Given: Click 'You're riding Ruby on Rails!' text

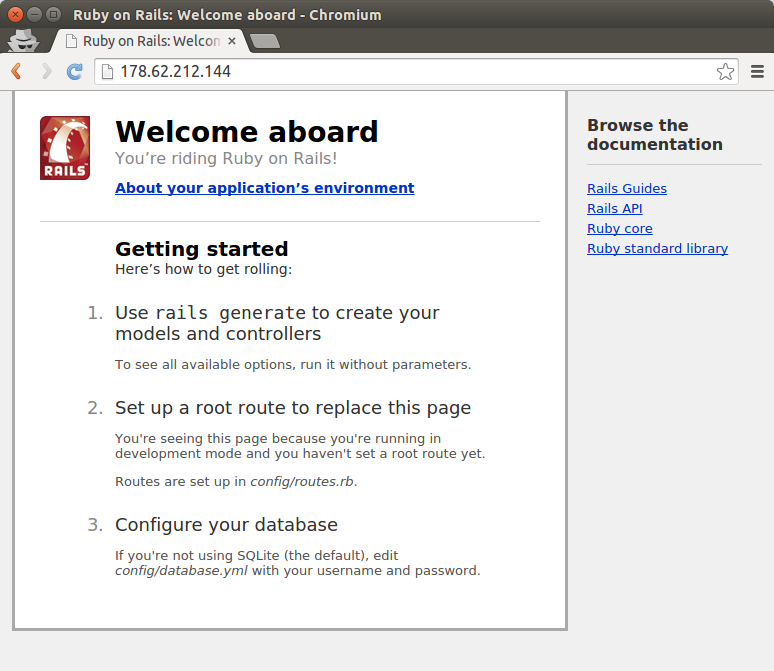Looking at the screenshot, I should 226,158.
